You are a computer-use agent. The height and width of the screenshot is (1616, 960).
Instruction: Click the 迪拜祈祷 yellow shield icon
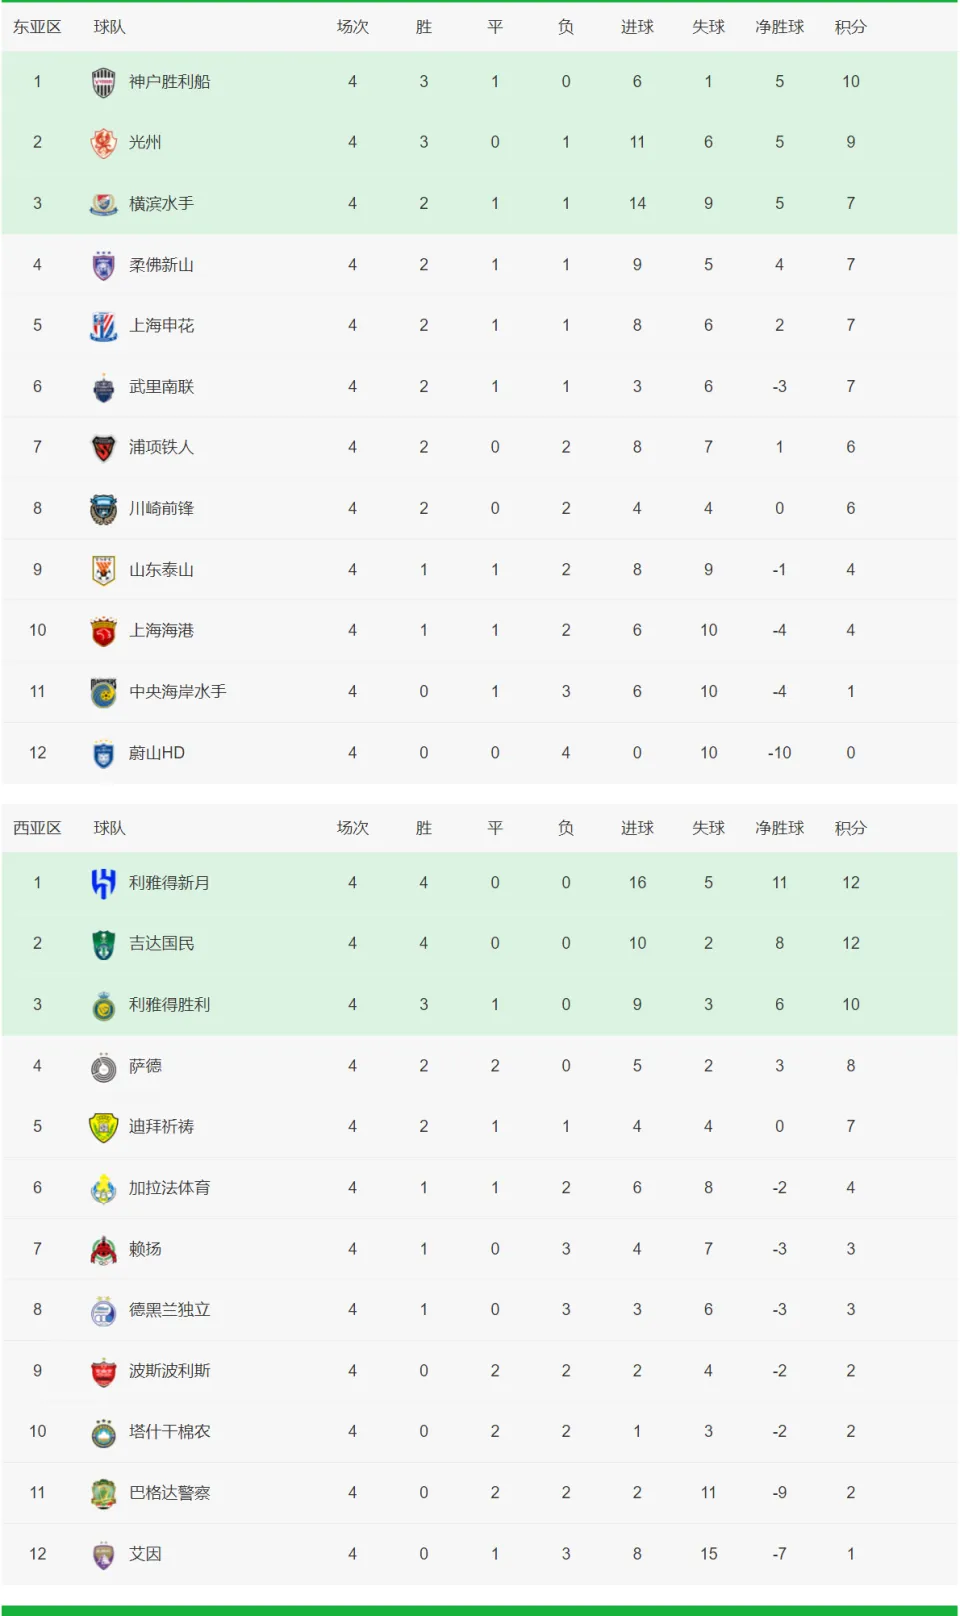(x=103, y=1127)
